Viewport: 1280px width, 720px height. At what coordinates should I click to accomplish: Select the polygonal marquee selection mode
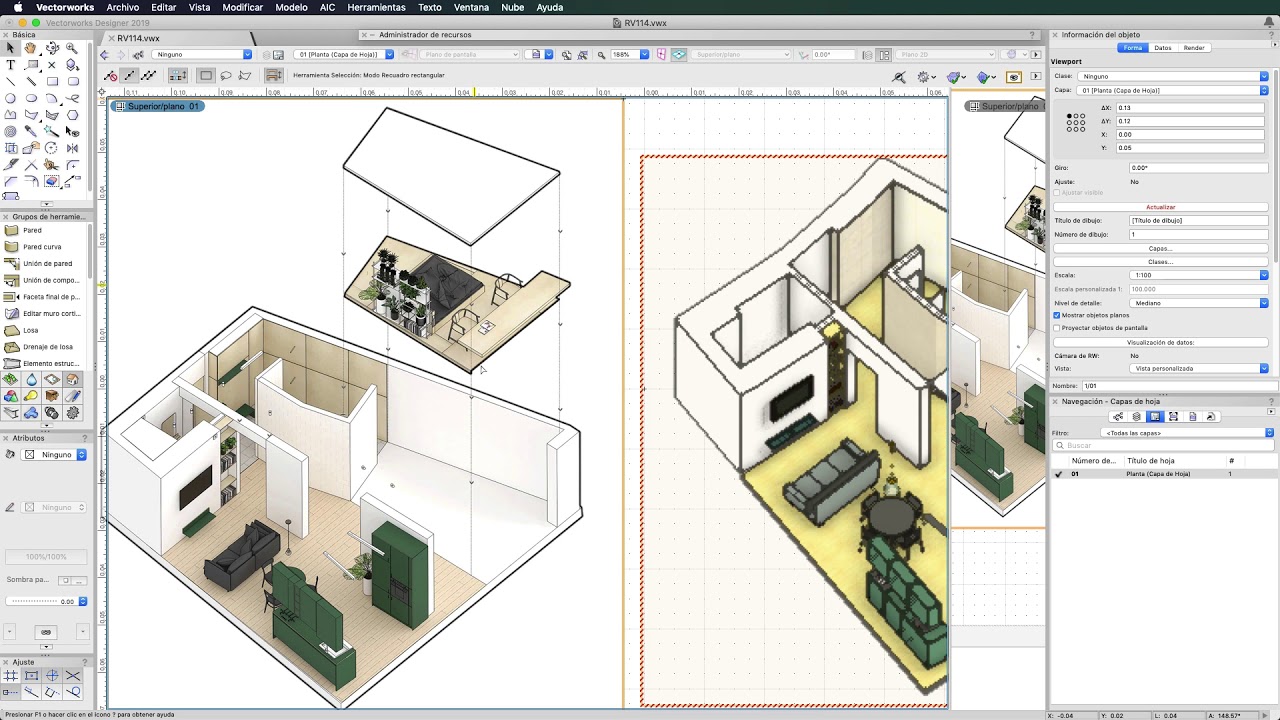click(244, 75)
